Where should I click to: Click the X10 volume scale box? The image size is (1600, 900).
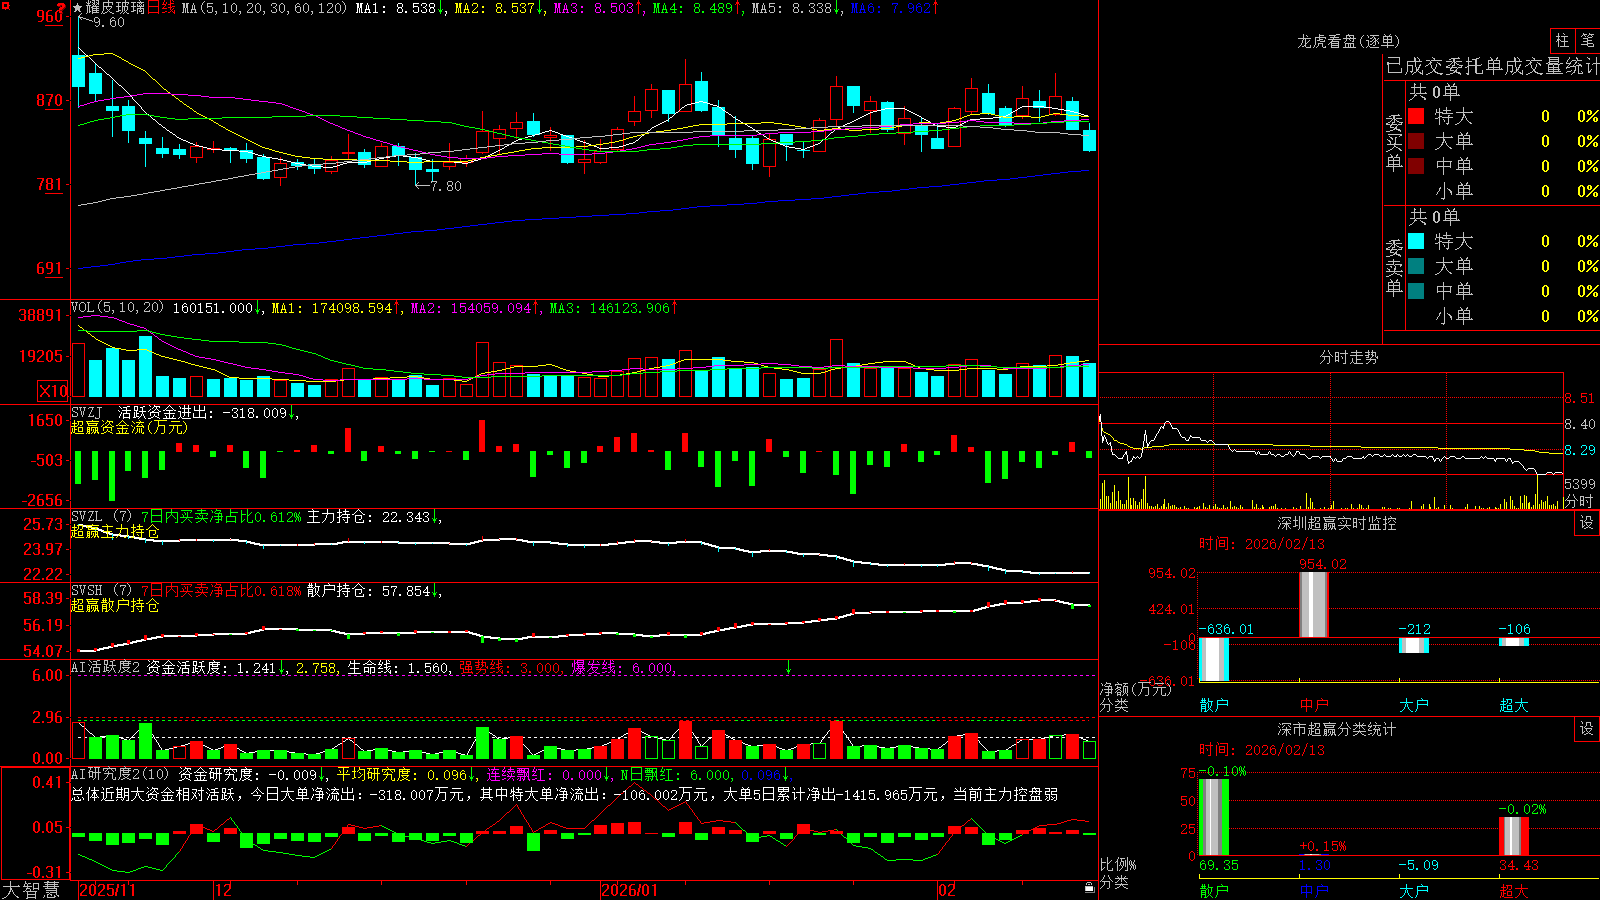click(x=53, y=391)
